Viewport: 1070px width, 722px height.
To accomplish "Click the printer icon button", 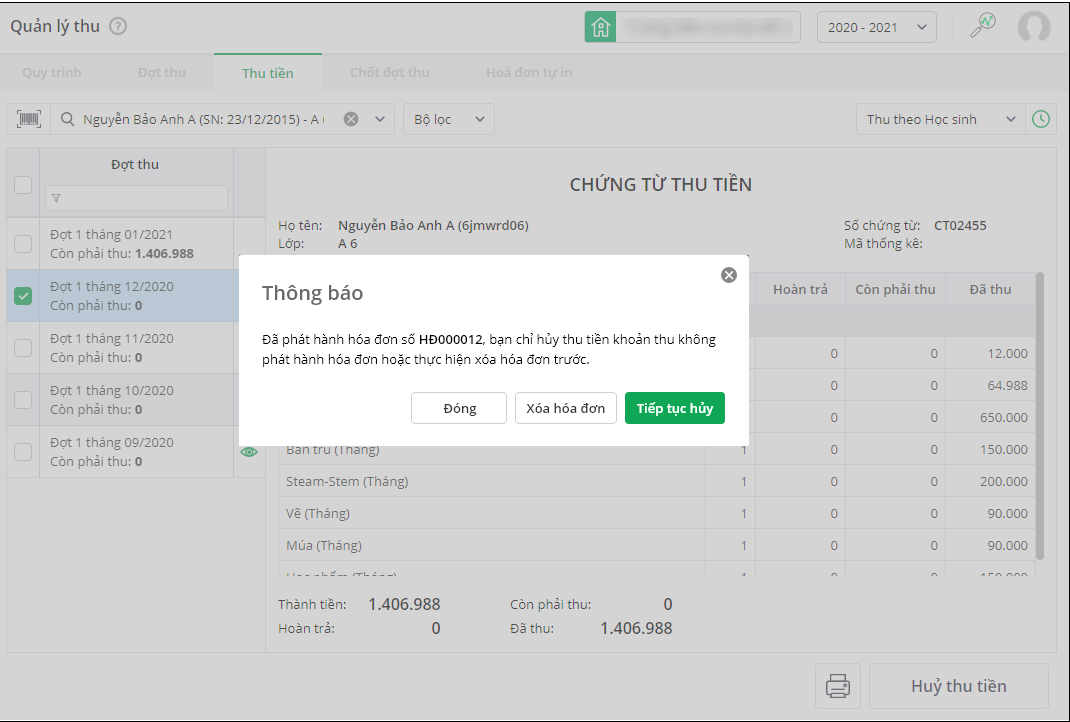I will (837, 686).
